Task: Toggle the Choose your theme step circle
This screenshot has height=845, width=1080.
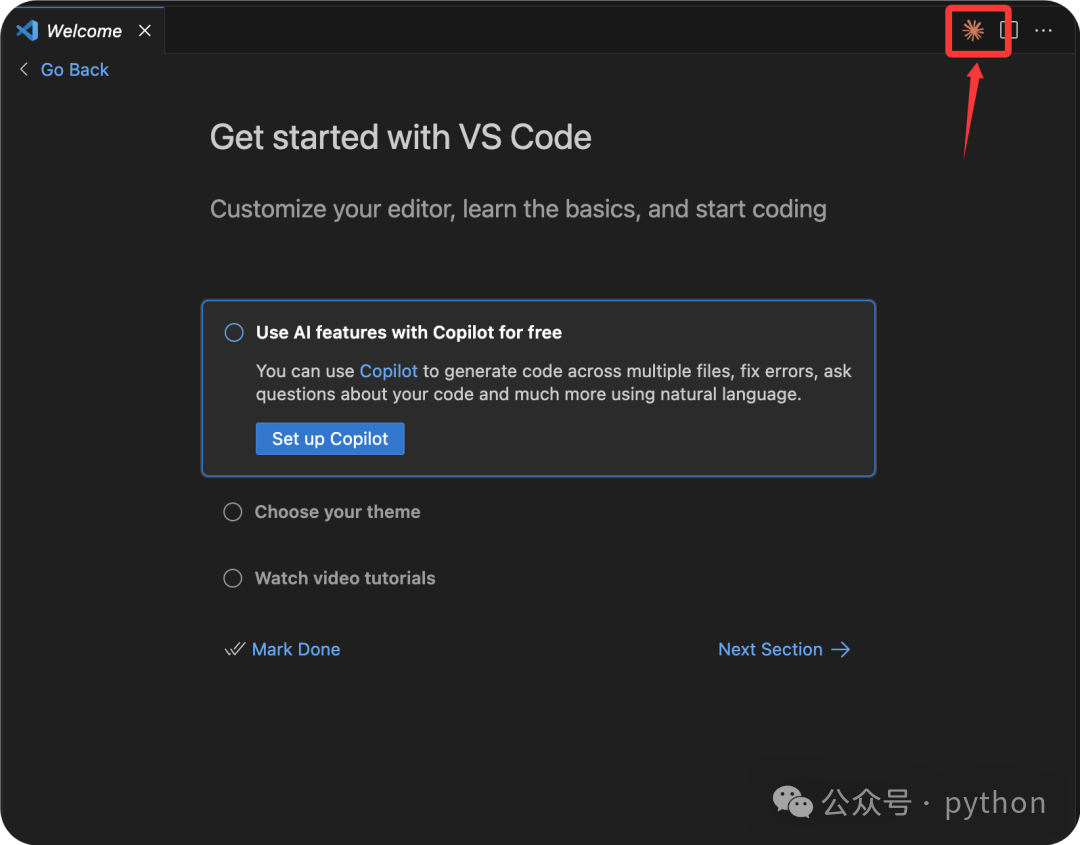Action: pos(233,512)
